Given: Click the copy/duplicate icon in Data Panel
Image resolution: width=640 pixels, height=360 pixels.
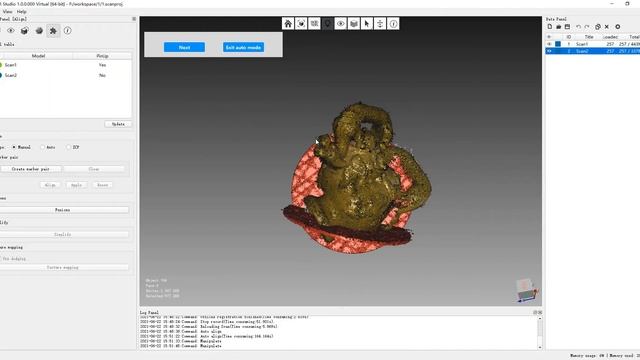Looking at the screenshot, I should pos(598,27).
